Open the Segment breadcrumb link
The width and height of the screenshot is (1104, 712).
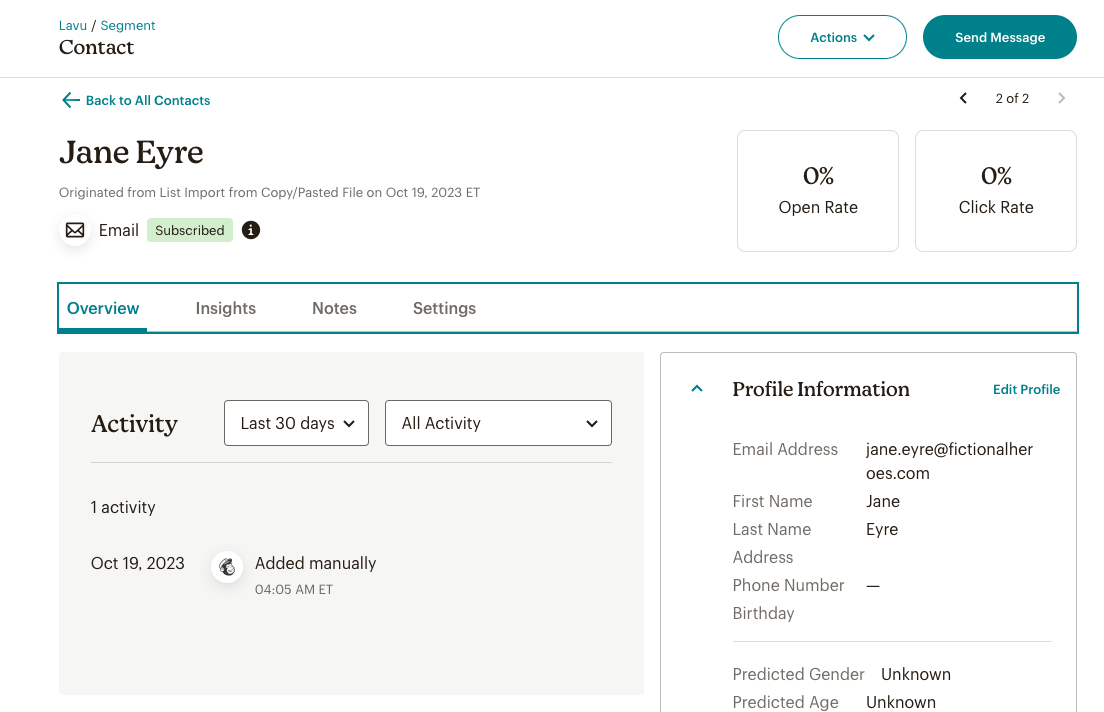127,25
